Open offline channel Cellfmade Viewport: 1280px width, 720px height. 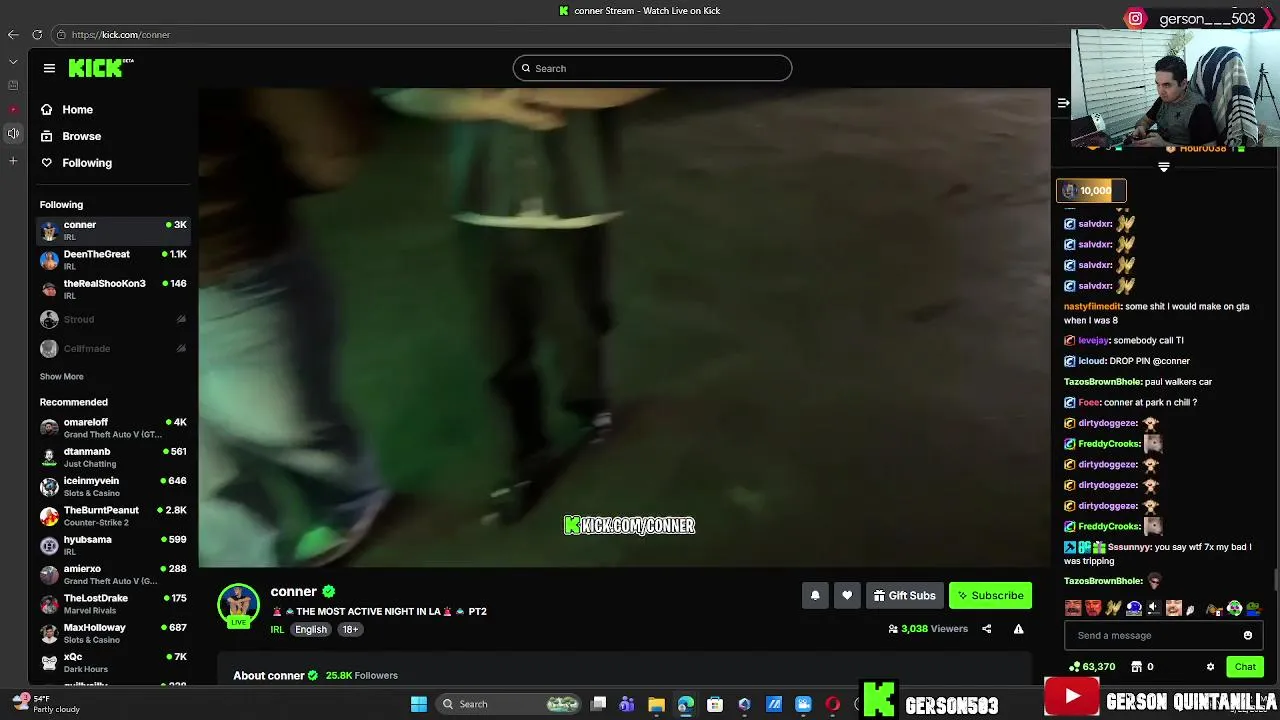pos(113,348)
